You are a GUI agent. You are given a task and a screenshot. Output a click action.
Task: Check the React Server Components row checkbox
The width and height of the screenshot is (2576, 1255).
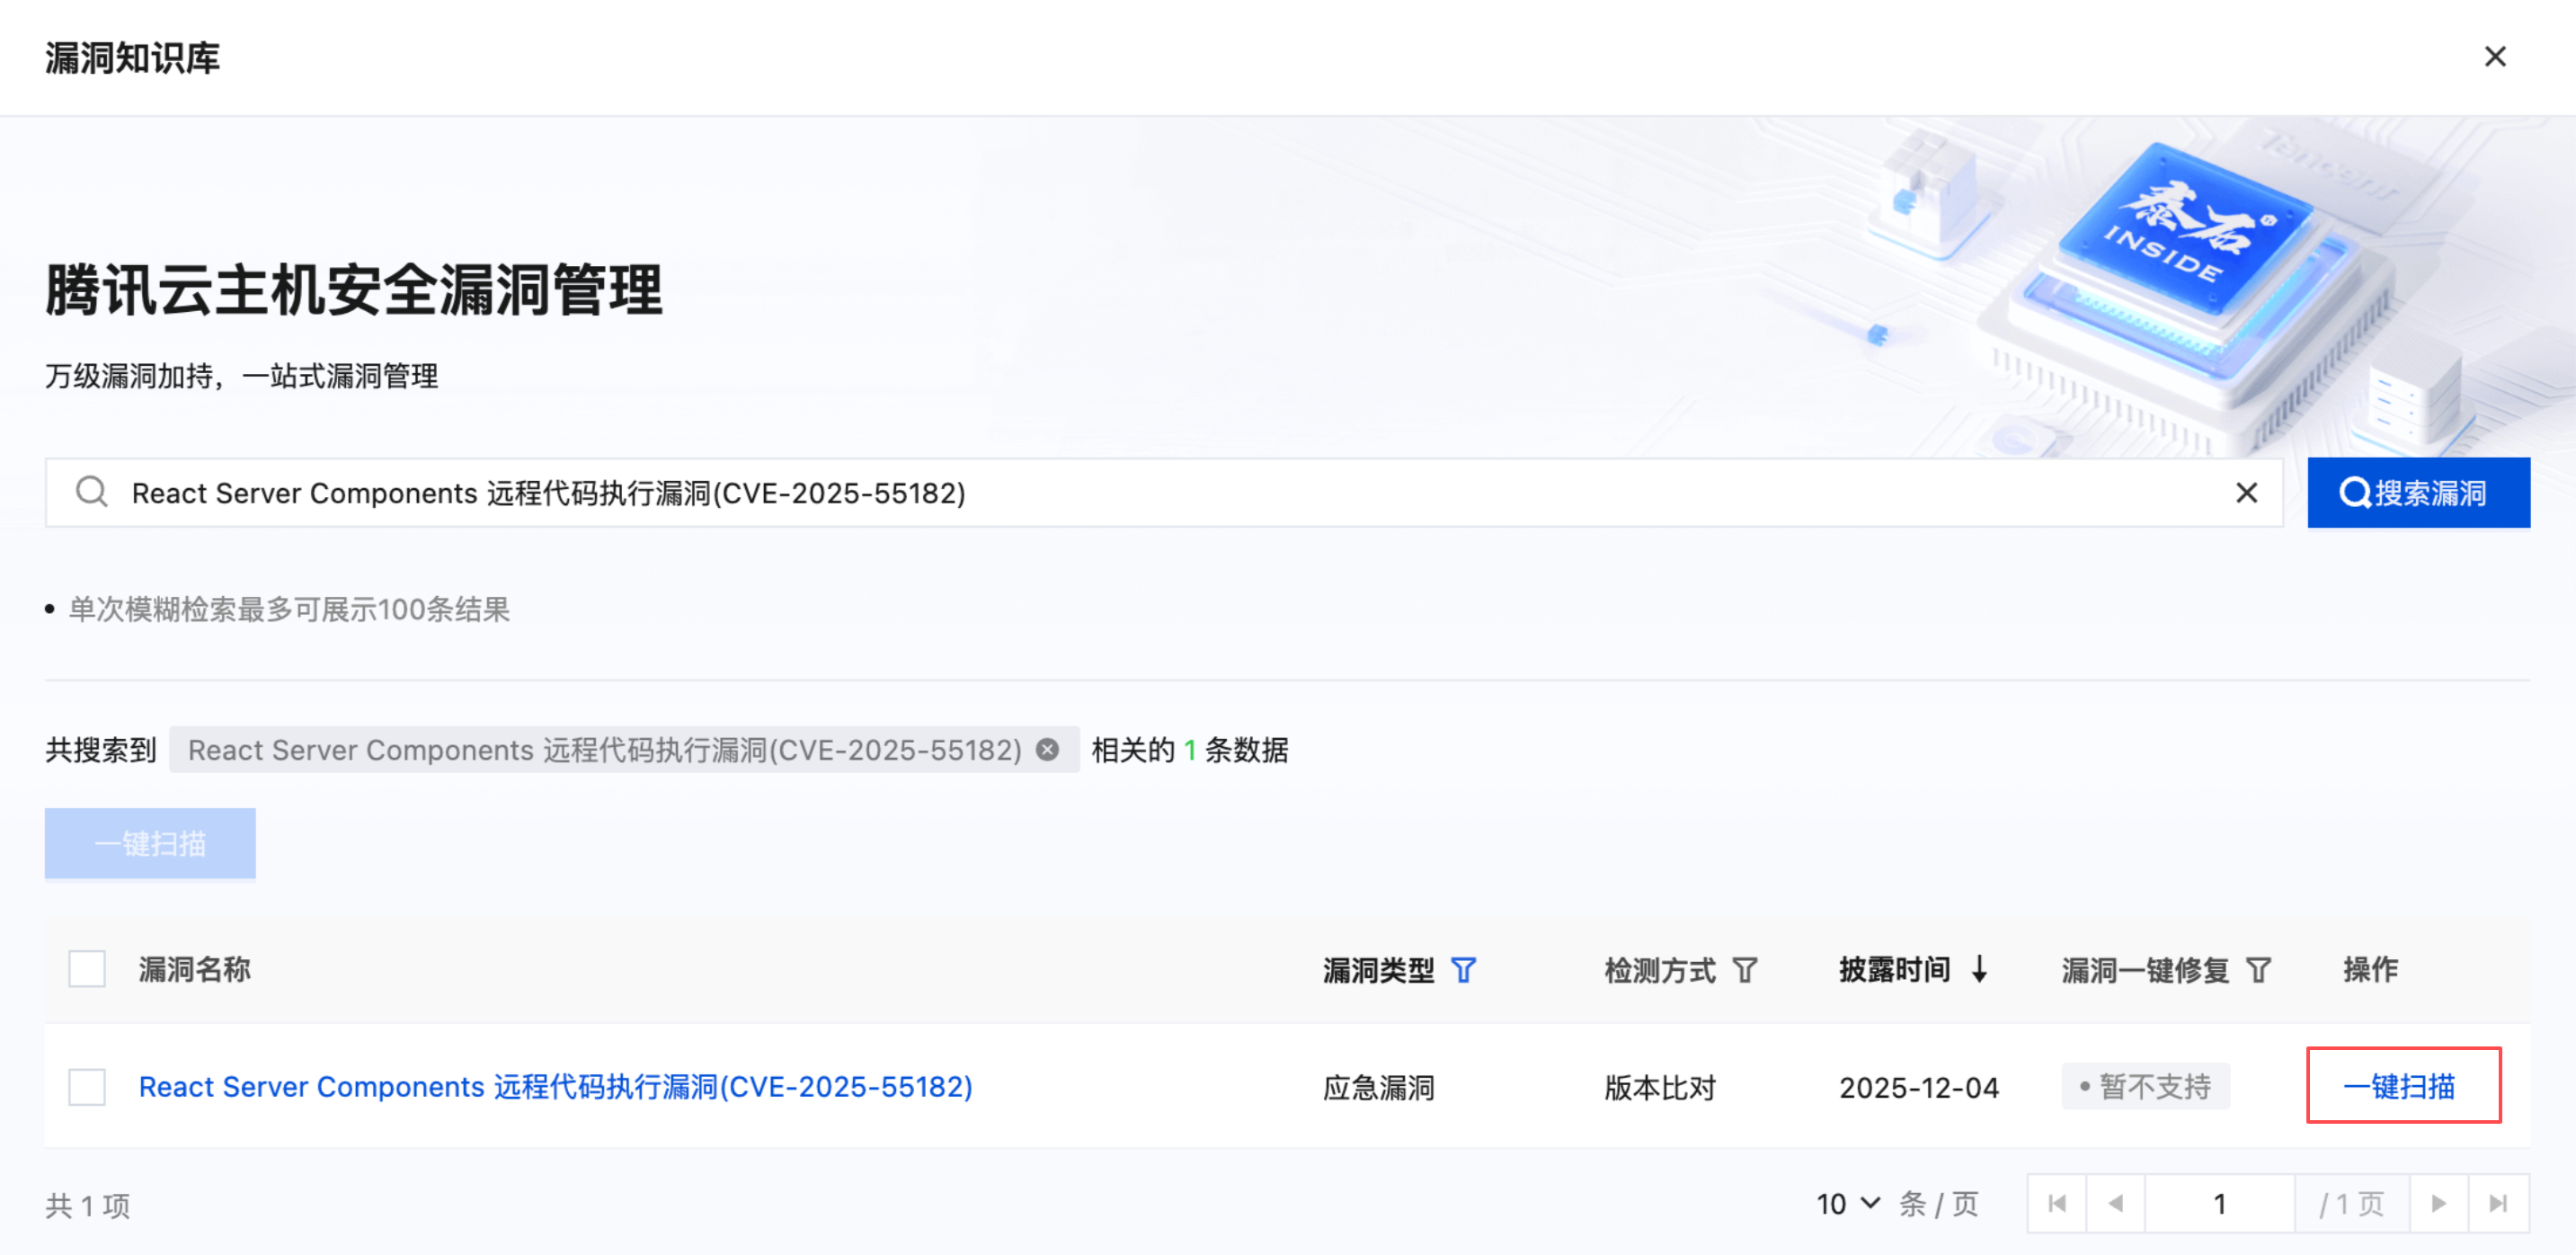(87, 1087)
